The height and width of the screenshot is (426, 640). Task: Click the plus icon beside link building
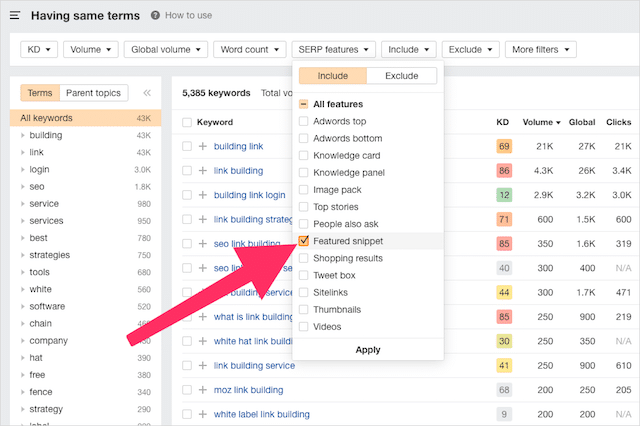pyautogui.click(x=203, y=171)
